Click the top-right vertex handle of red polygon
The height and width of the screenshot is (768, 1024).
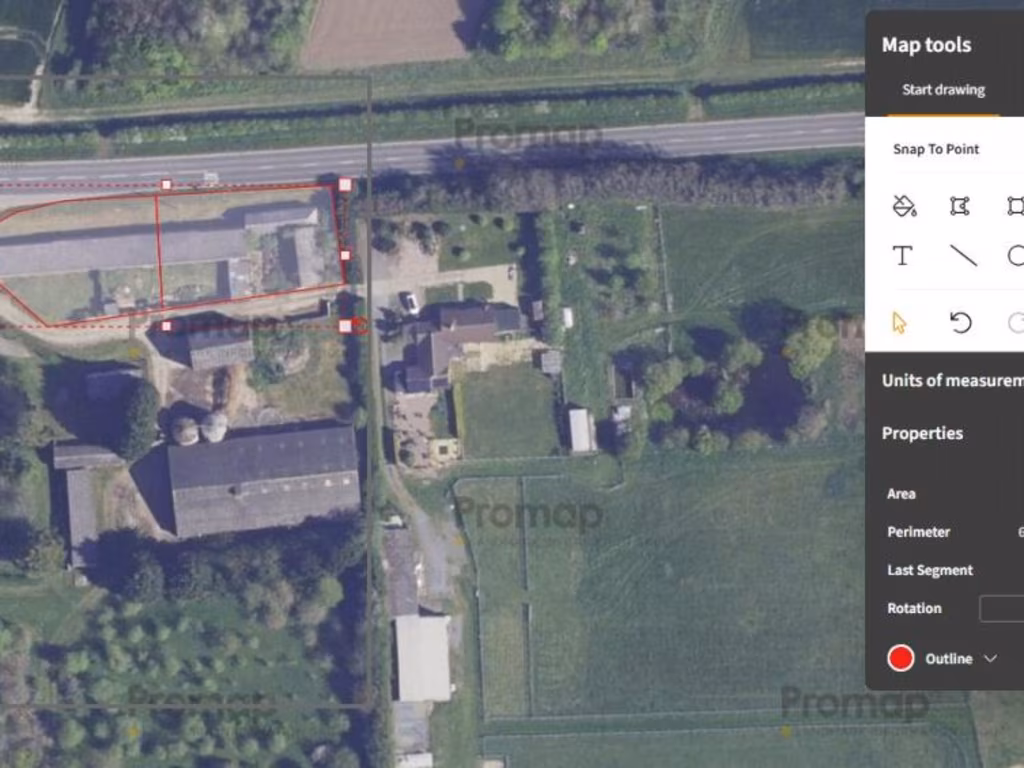345,185
